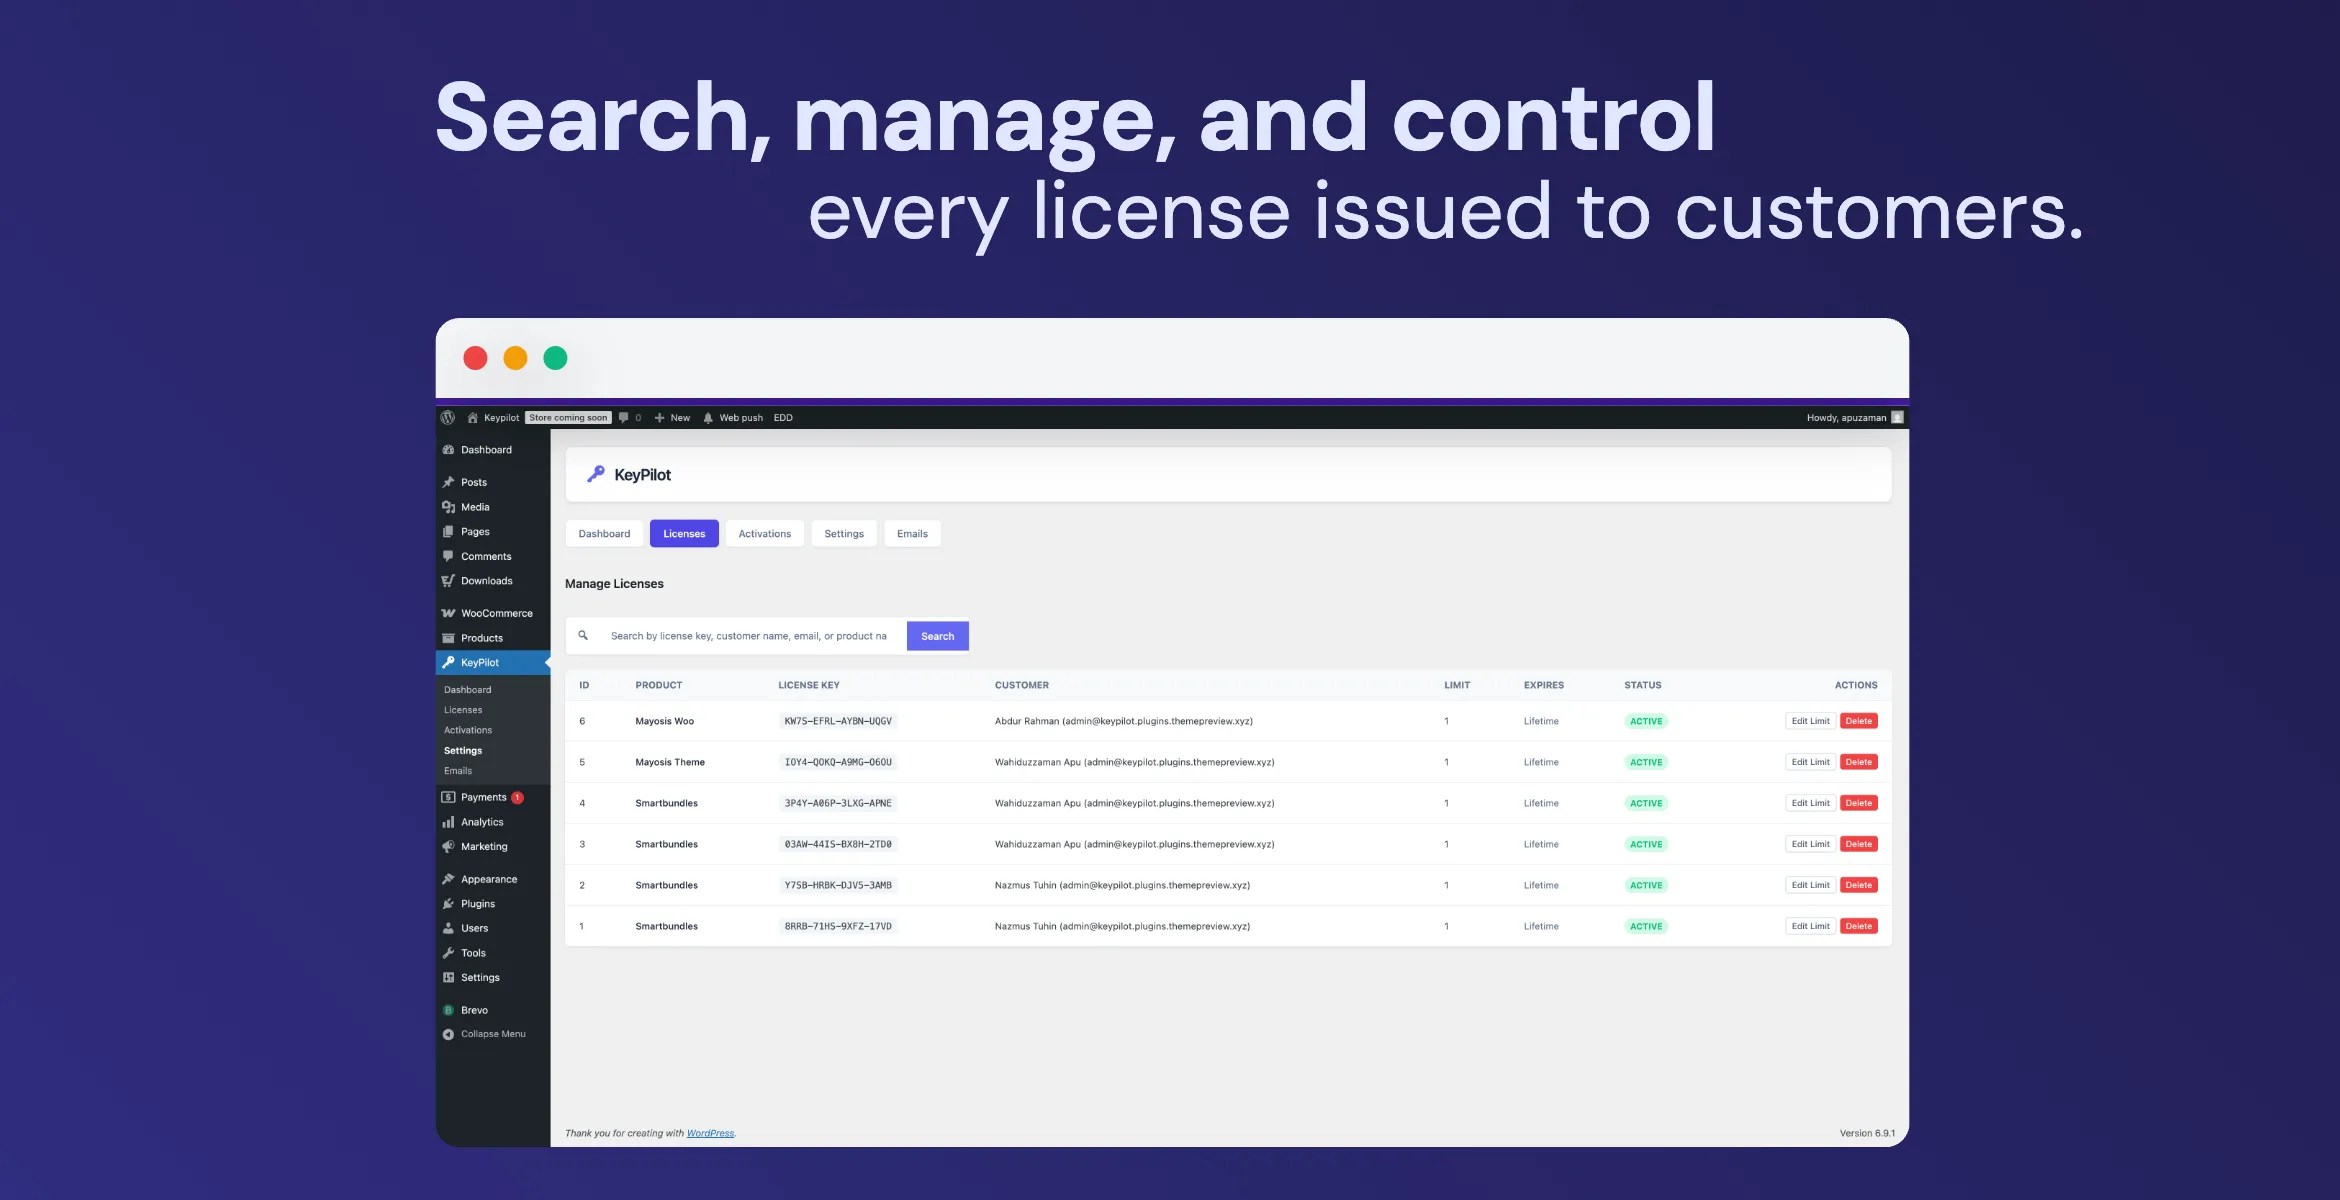Viewport: 2340px width, 1200px height.
Task: Collapse the admin sidebar menu
Action: 492,1034
